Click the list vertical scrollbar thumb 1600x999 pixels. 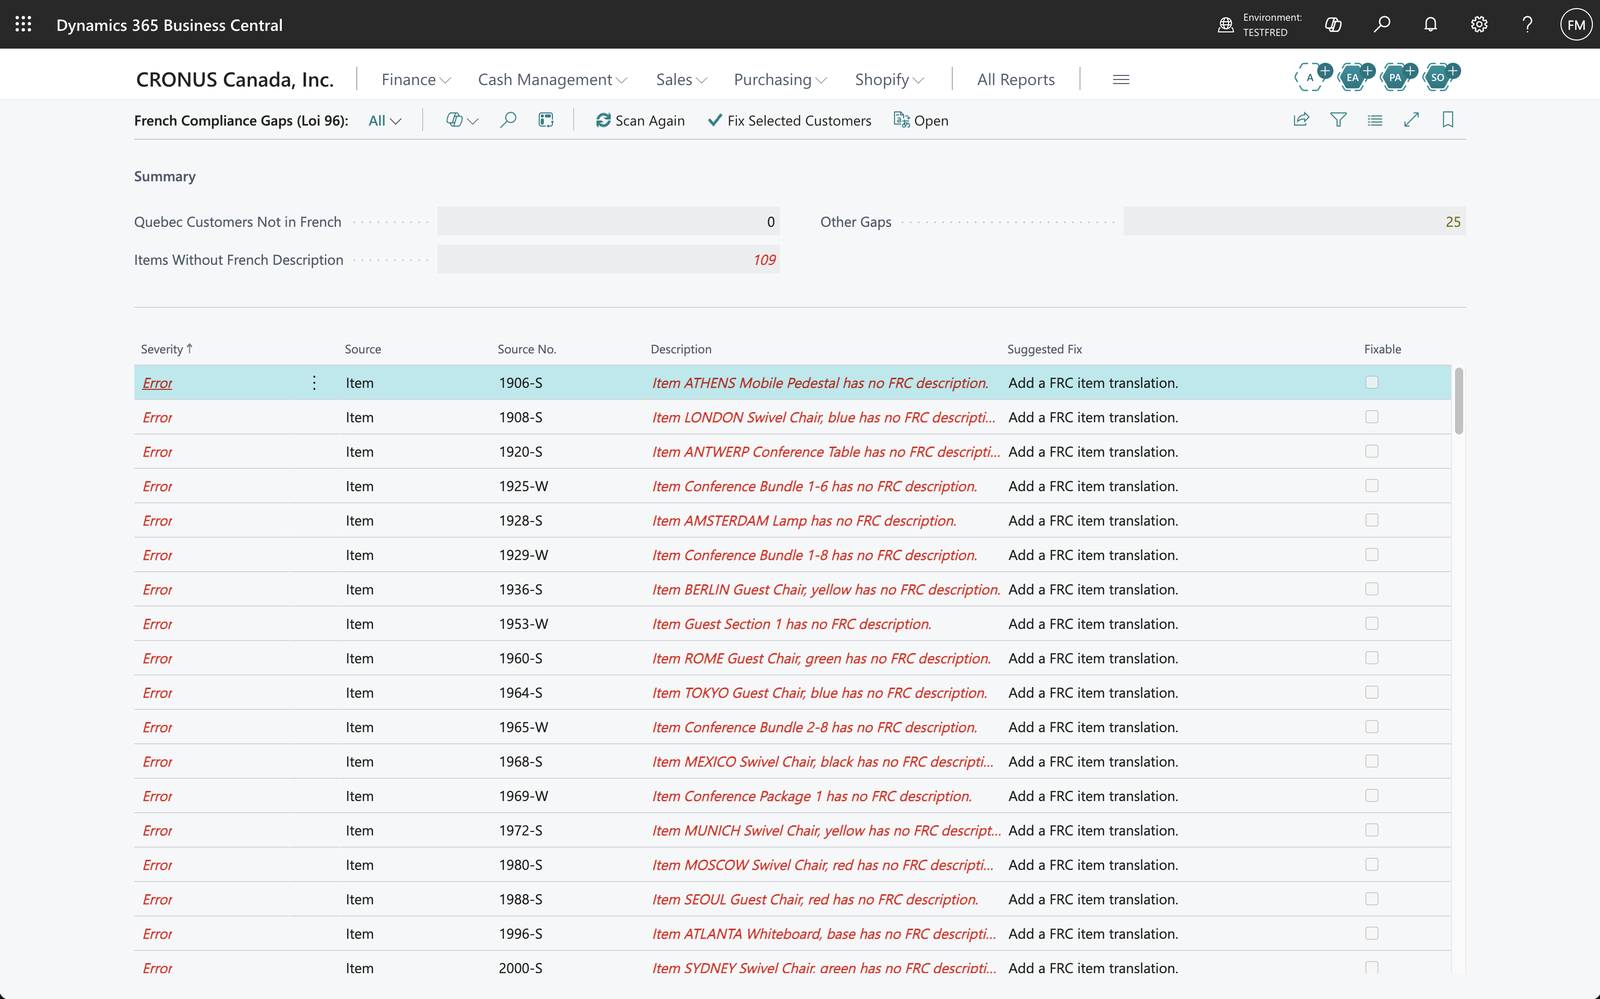click(x=1459, y=401)
